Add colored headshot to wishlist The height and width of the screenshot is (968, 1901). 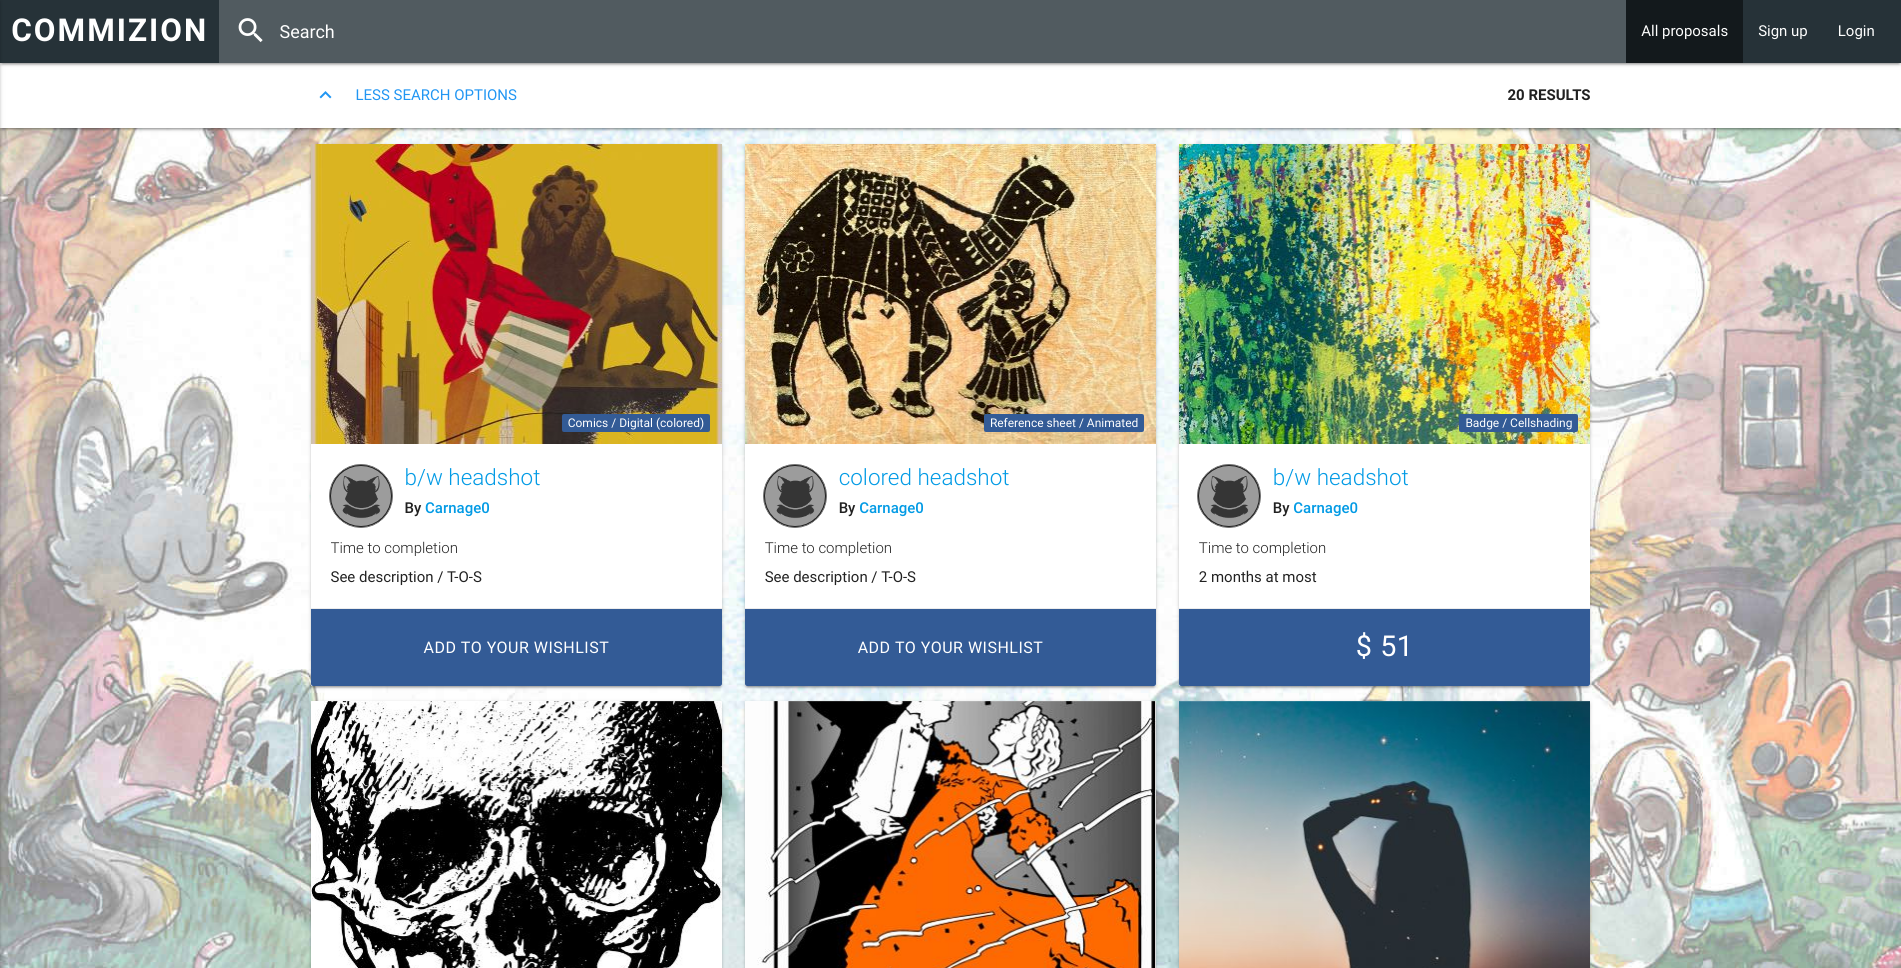(950, 647)
